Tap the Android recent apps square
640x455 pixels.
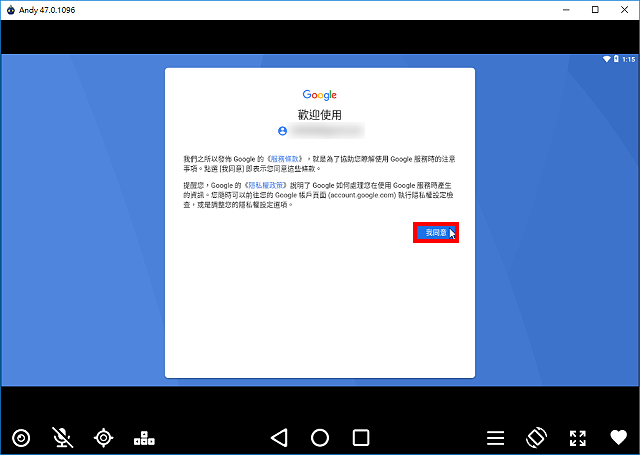tap(361, 438)
